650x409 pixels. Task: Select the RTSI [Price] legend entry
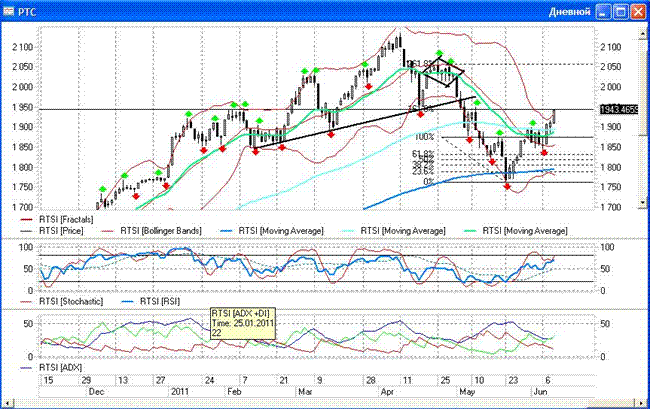pyautogui.click(x=52, y=231)
